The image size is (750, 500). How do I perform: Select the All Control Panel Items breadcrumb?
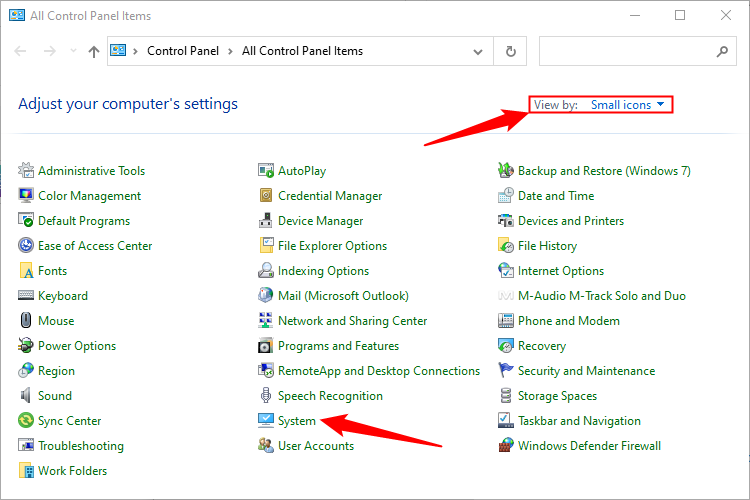coord(302,51)
